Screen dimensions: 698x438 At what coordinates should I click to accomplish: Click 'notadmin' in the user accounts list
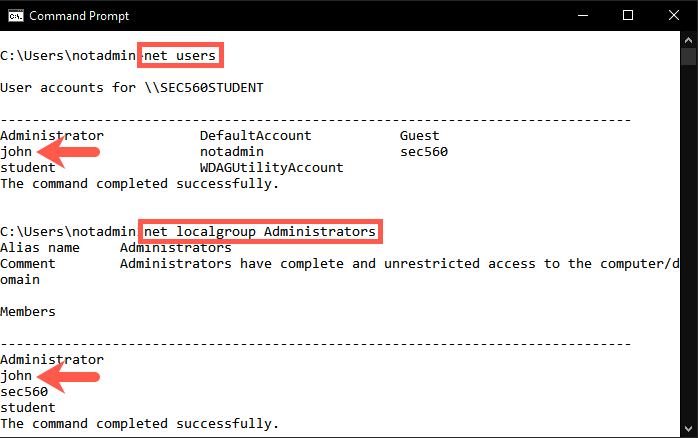(231, 151)
